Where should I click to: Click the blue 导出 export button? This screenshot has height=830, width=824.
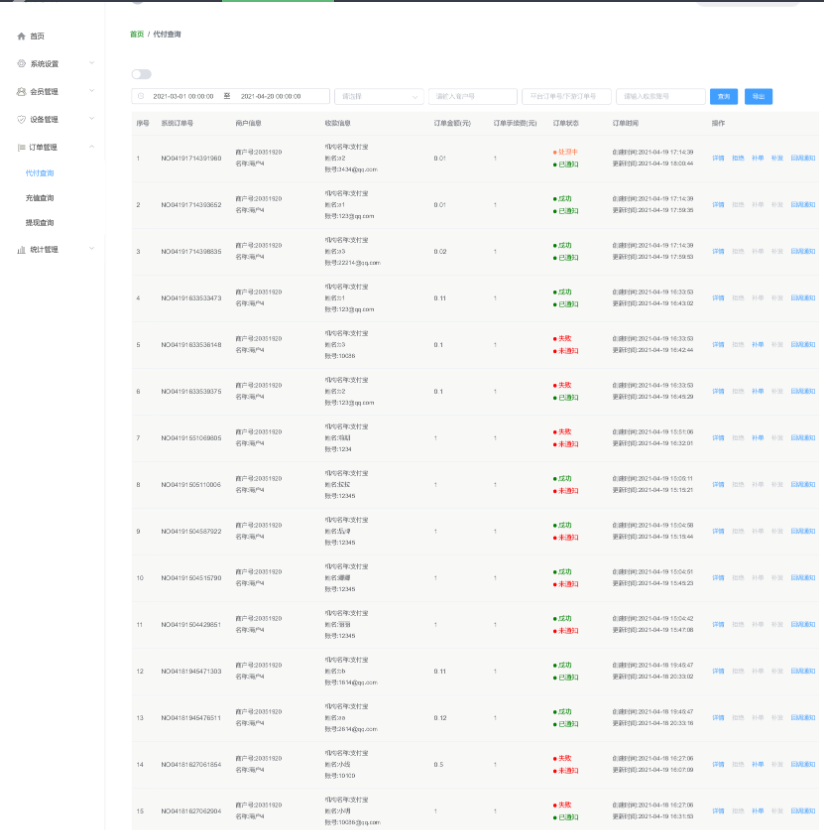[758, 97]
